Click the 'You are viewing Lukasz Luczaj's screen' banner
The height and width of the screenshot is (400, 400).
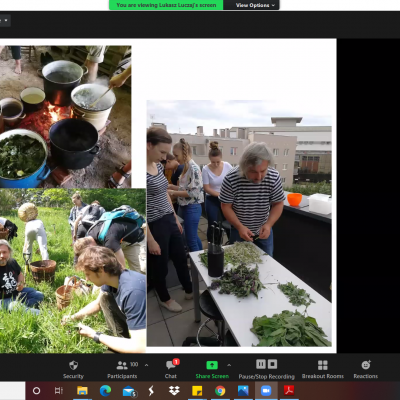click(x=166, y=5)
